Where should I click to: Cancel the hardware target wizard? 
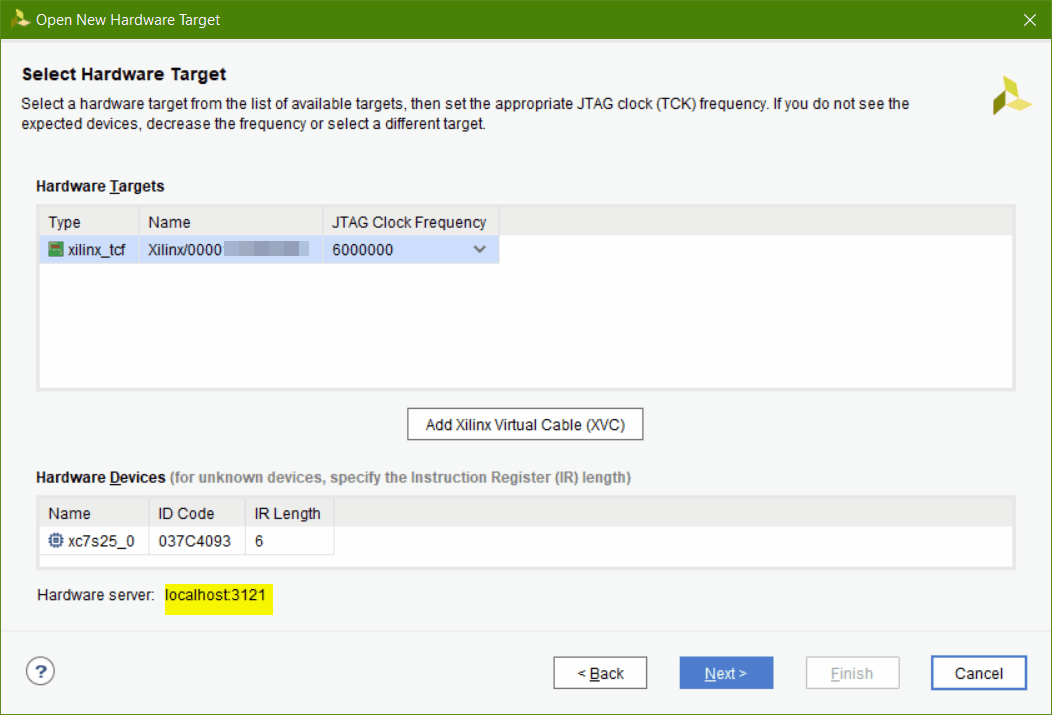pos(978,673)
